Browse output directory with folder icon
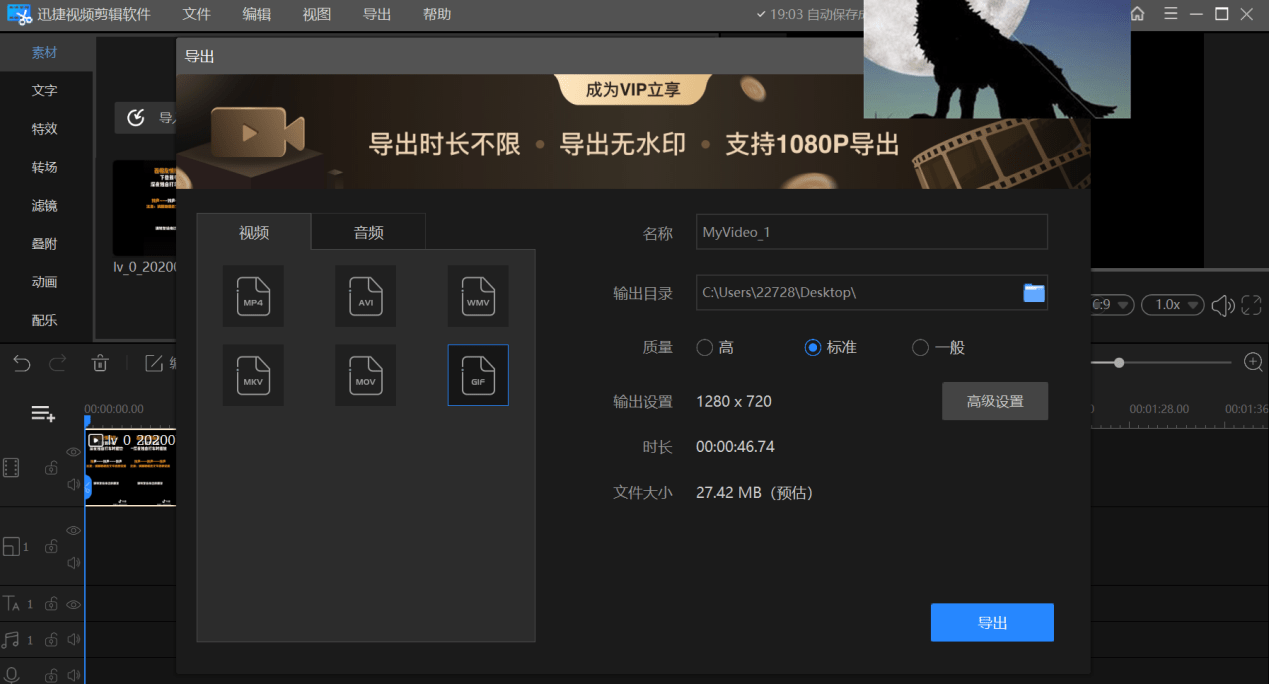This screenshot has width=1269, height=684. 1033,292
